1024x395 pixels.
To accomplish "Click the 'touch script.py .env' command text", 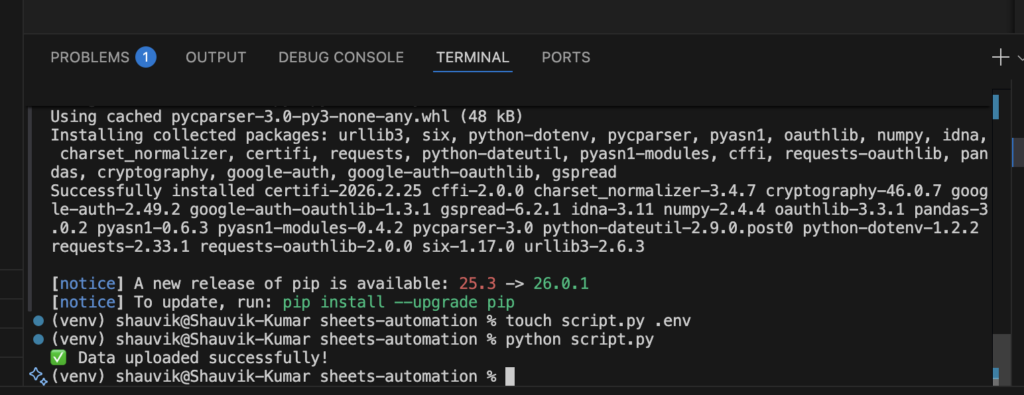I will (598, 321).
